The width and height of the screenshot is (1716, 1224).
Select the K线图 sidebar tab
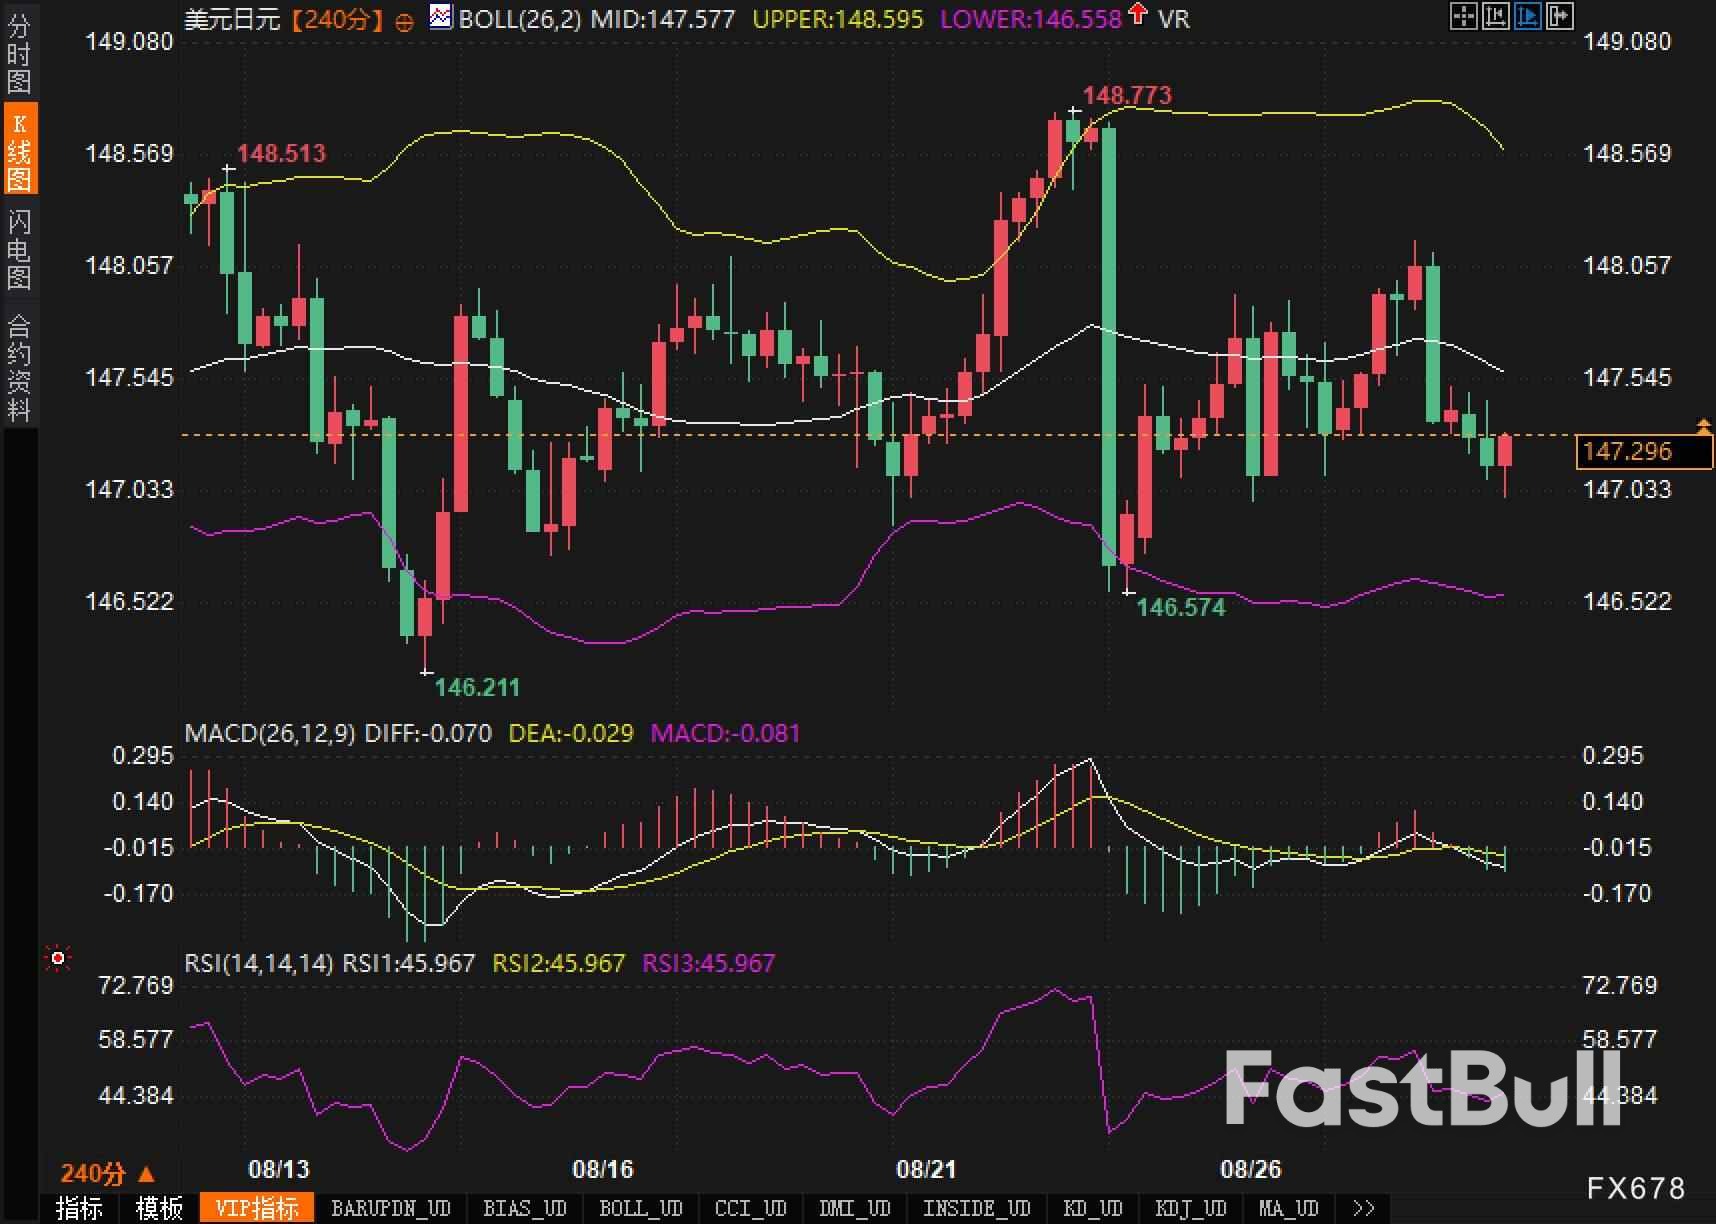point(19,150)
